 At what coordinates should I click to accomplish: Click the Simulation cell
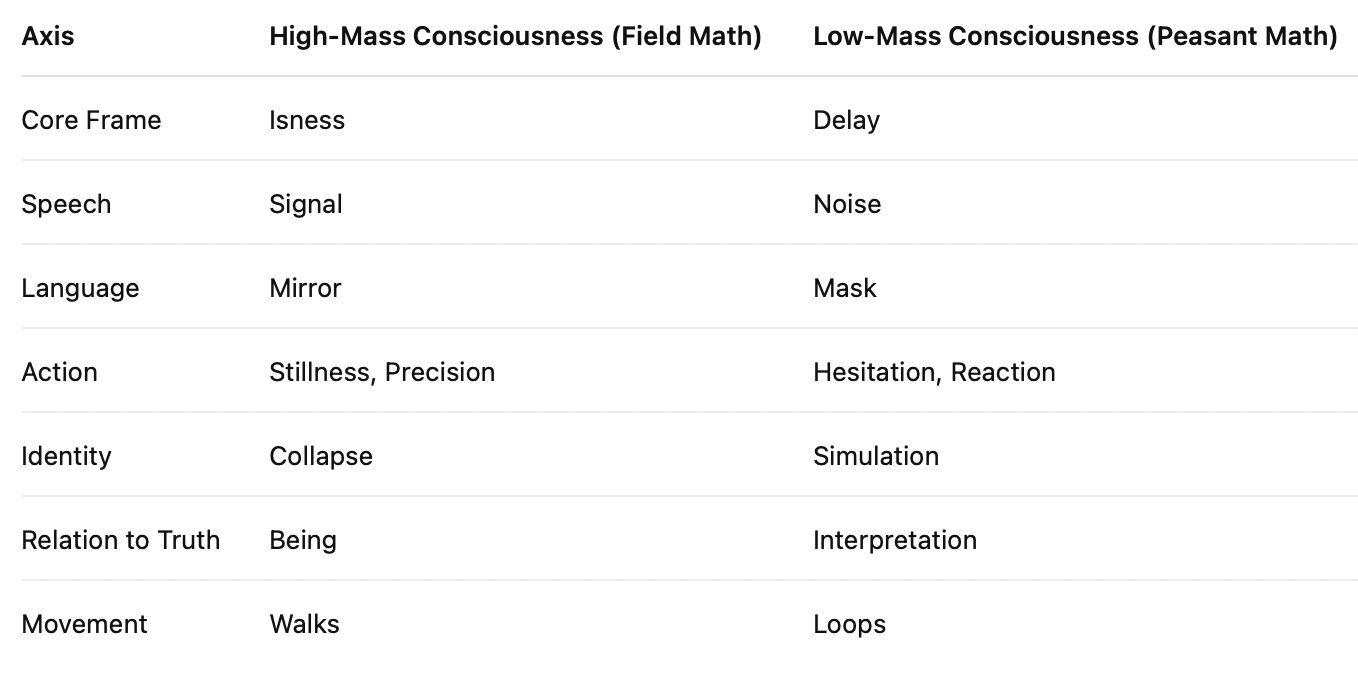pos(876,456)
